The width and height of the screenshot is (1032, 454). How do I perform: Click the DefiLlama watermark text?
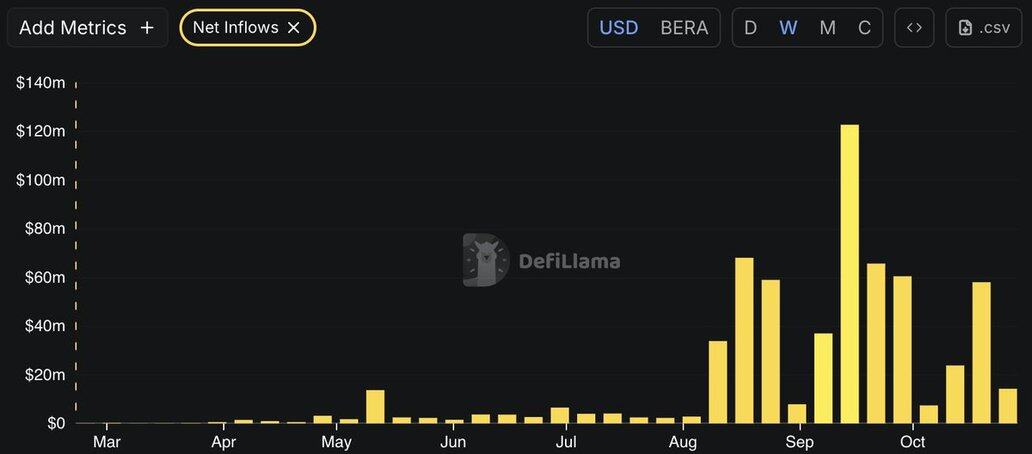[x=569, y=262]
